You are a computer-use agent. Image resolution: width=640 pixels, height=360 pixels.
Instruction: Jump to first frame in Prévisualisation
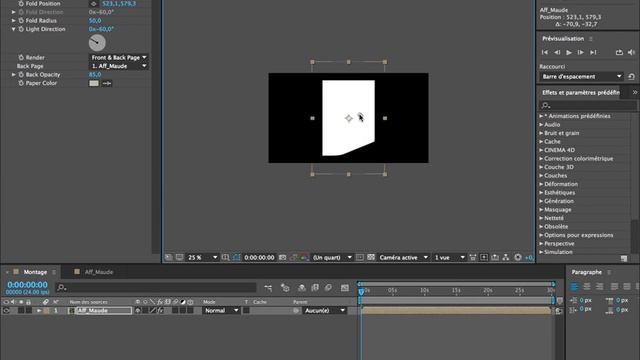tap(545, 52)
